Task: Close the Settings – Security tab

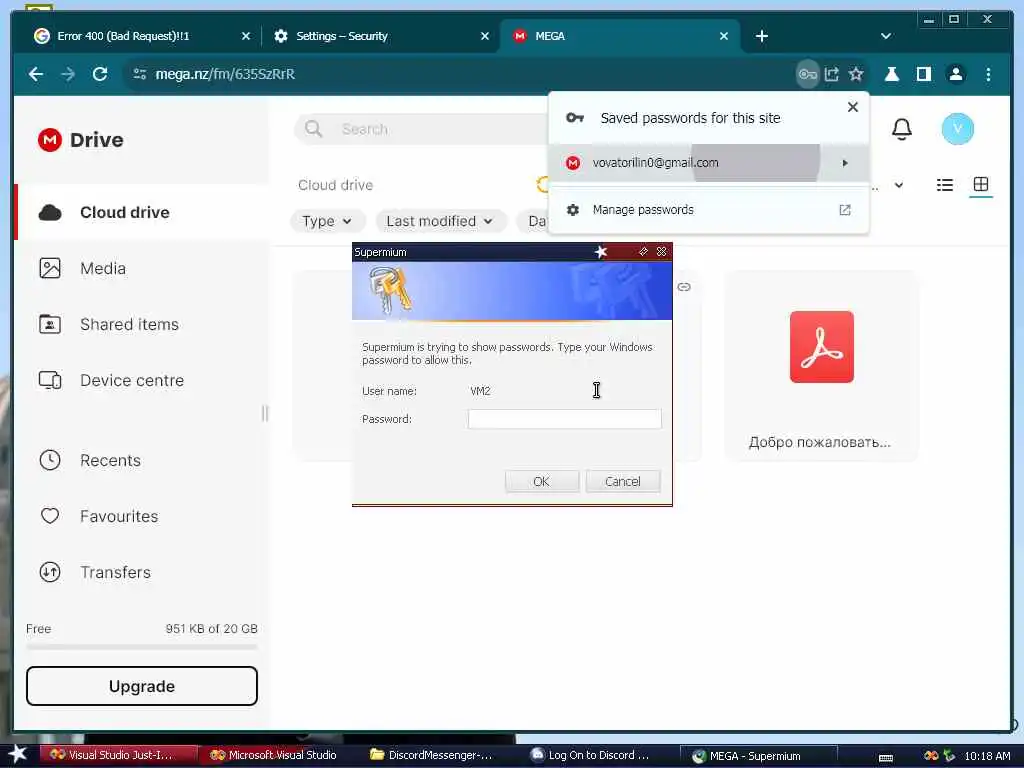Action: click(x=485, y=36)
